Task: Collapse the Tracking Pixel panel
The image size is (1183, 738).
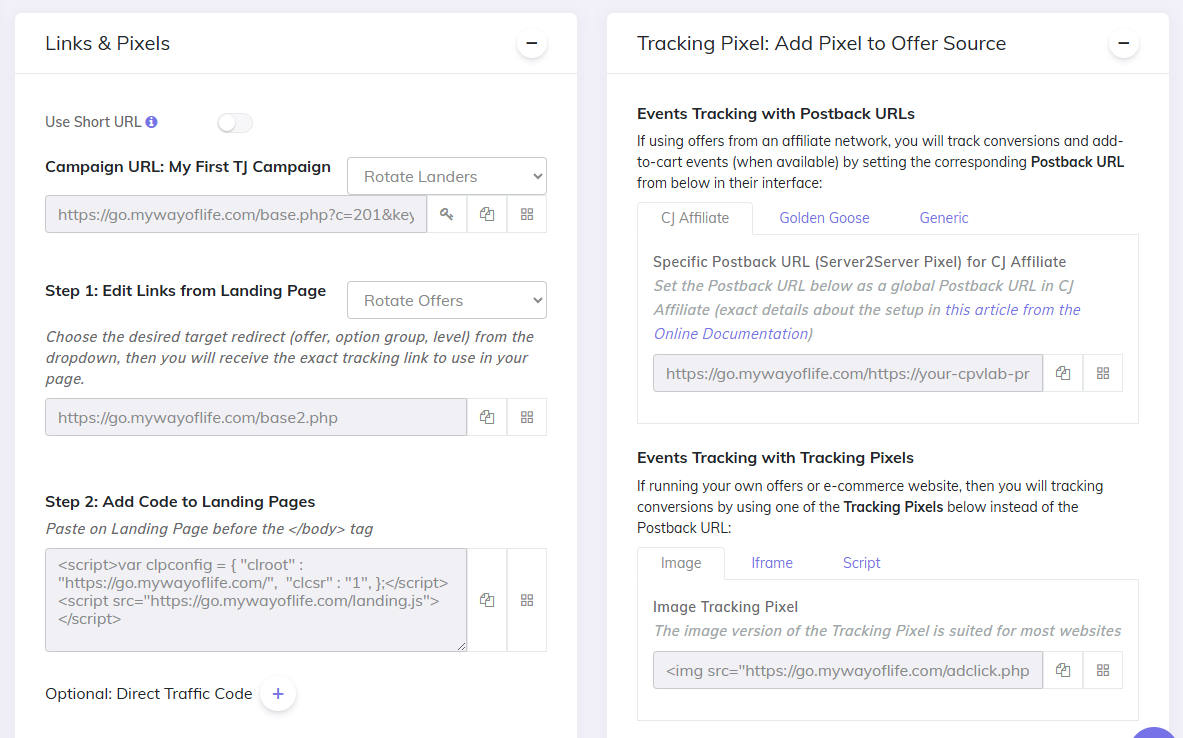Action: (1123, 43)
